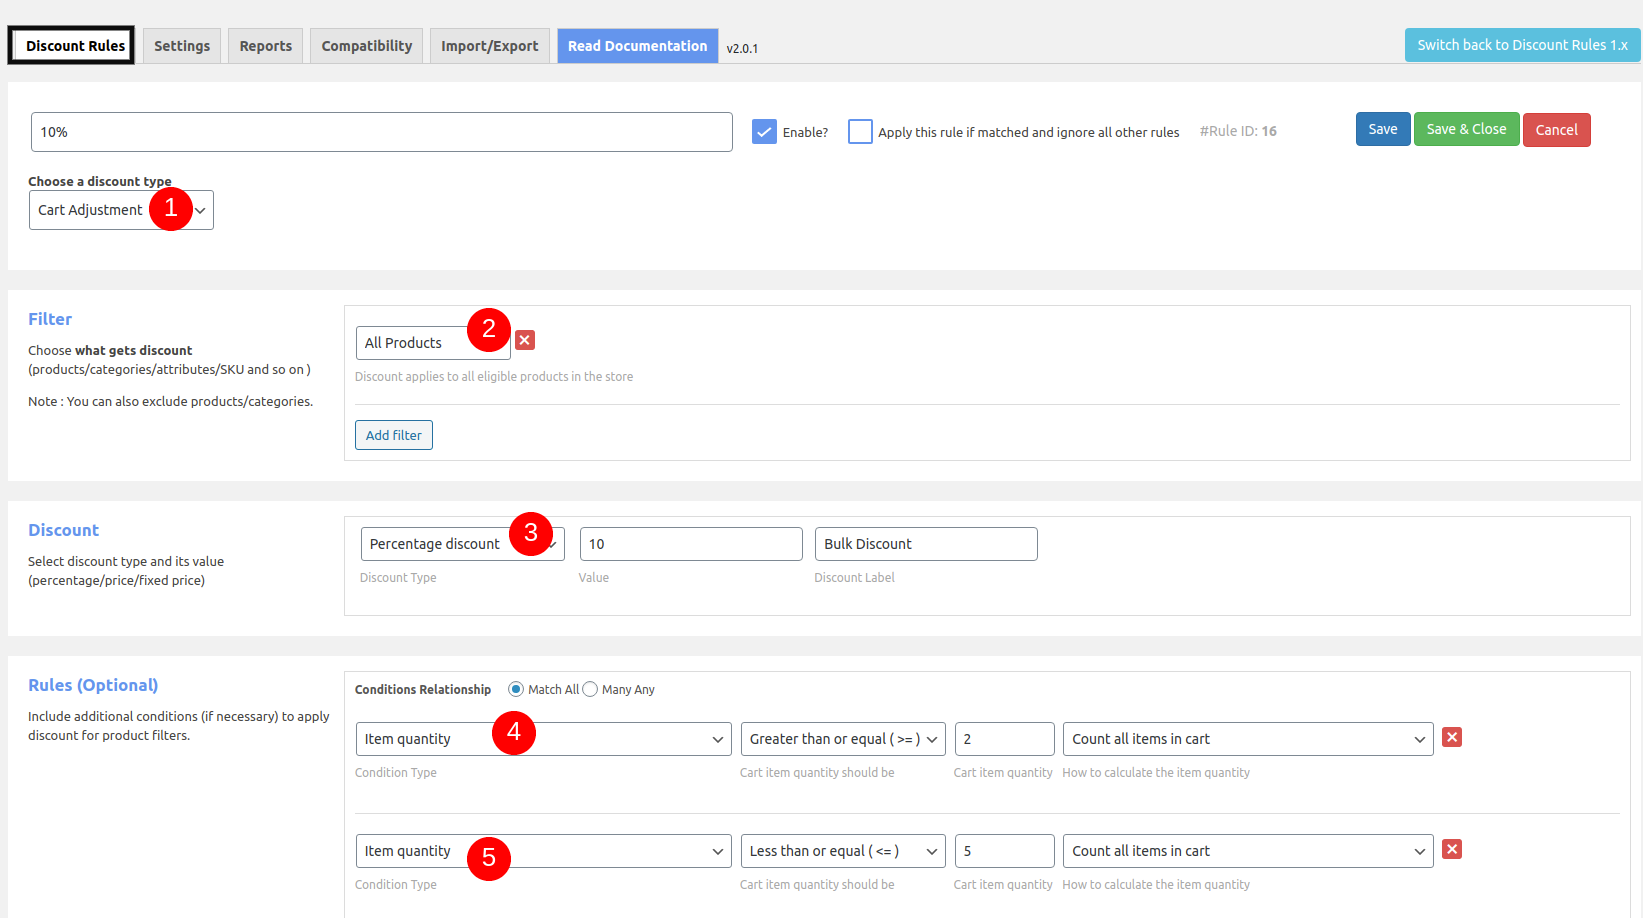
Task: Delete the Greater than or equal condition row
Action: click(x=1452, y=737)
